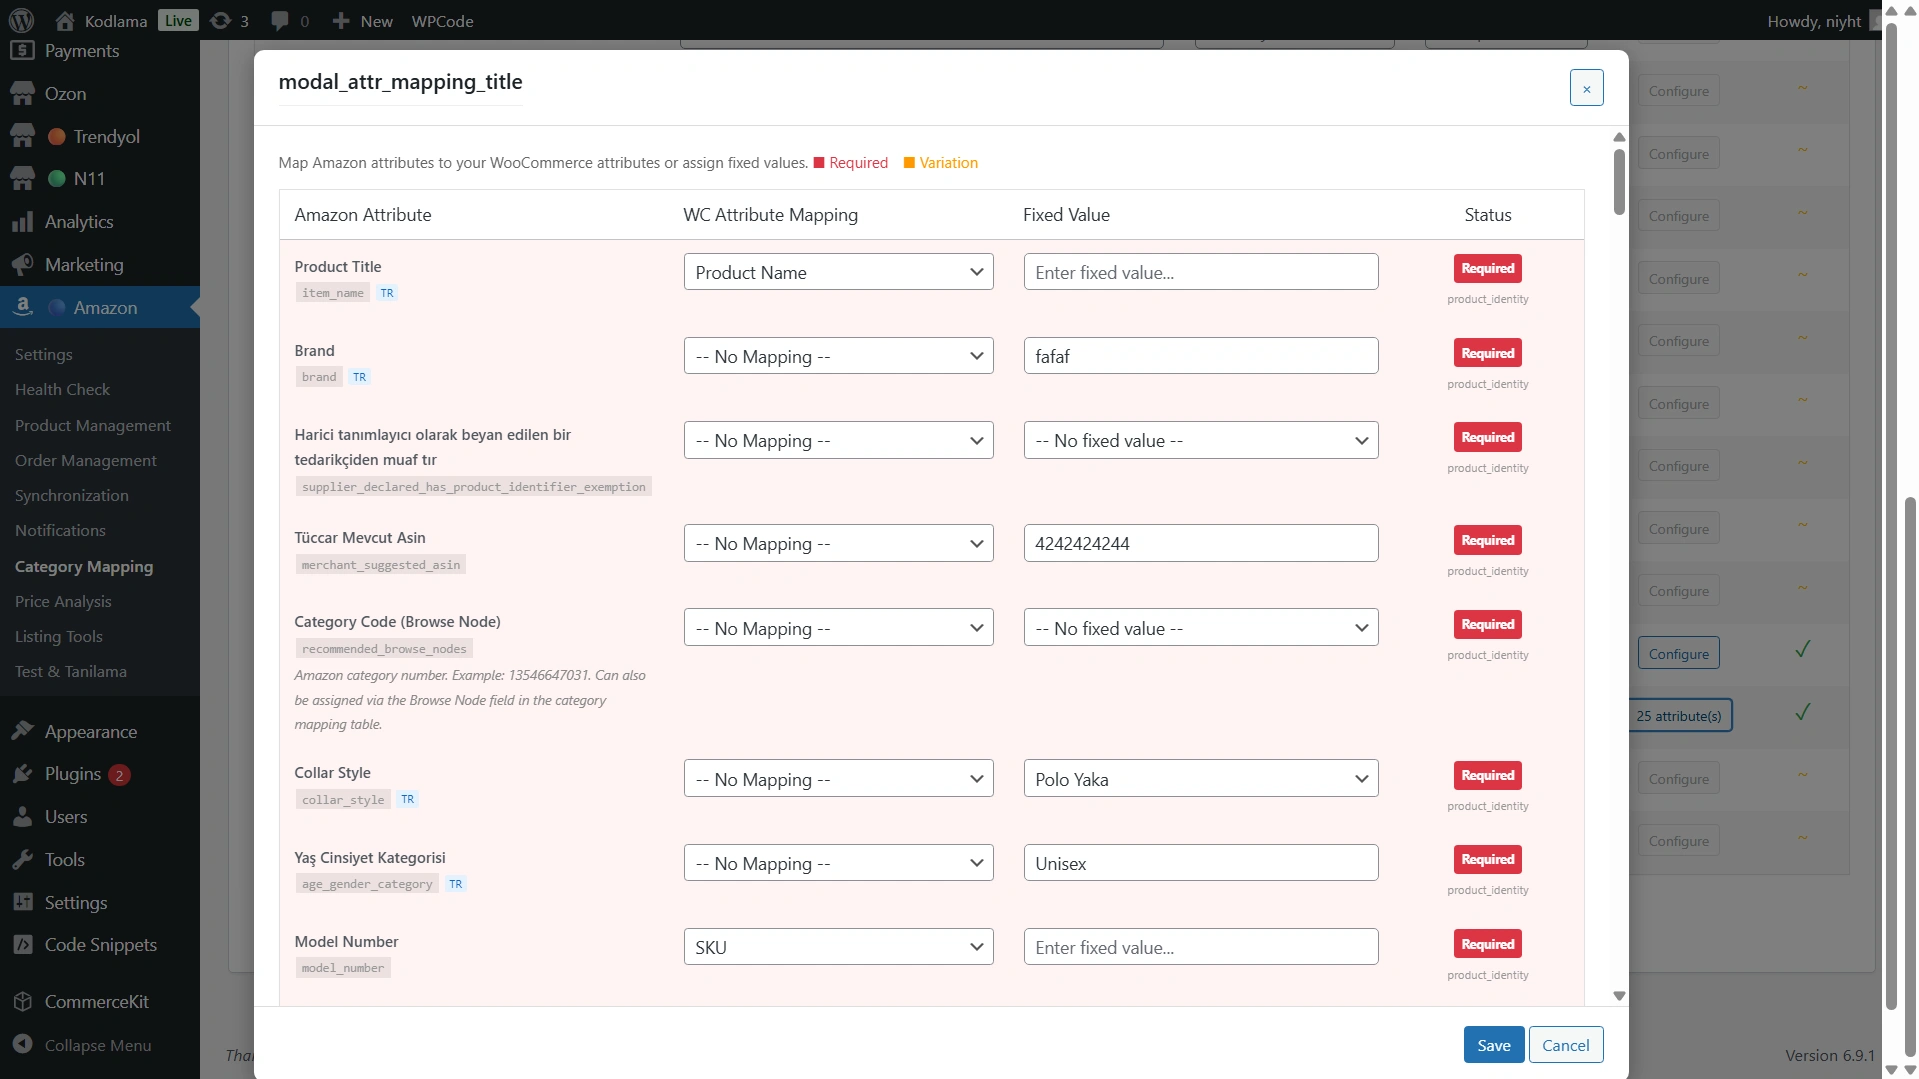1919x1079 pixels.
Task: Open the Kodlama site home icon
Action: pyautogui.click(x=65, y=20)
